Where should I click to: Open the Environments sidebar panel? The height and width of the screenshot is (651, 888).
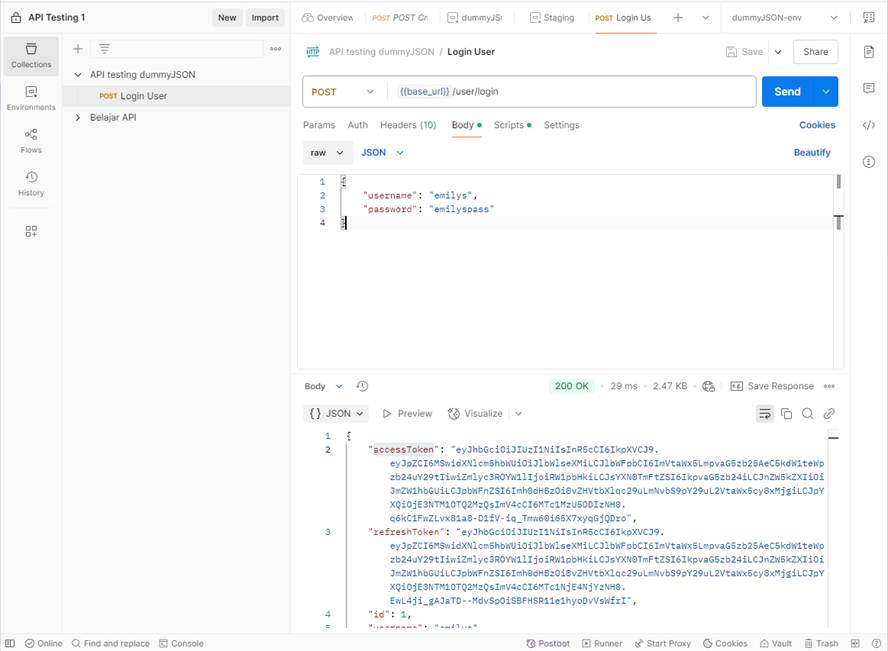[x=31, y=98]
